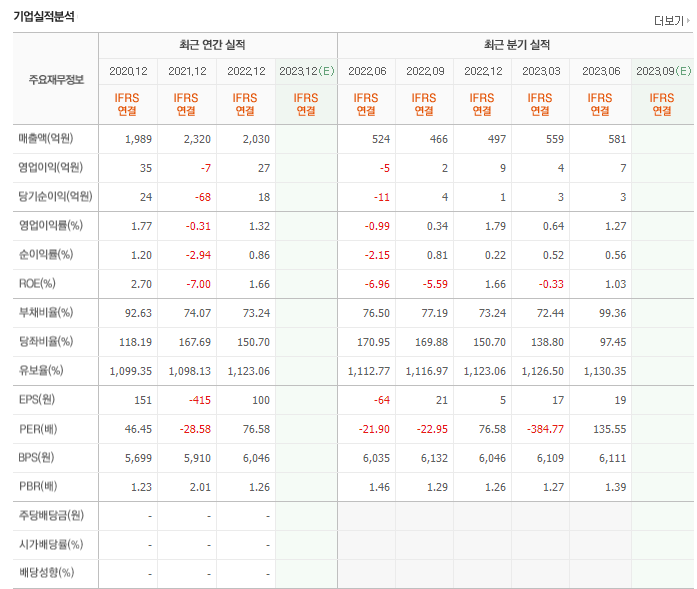Select the 주요재무정보 header cell
The image size is (697, 589).
pos(56,80)
